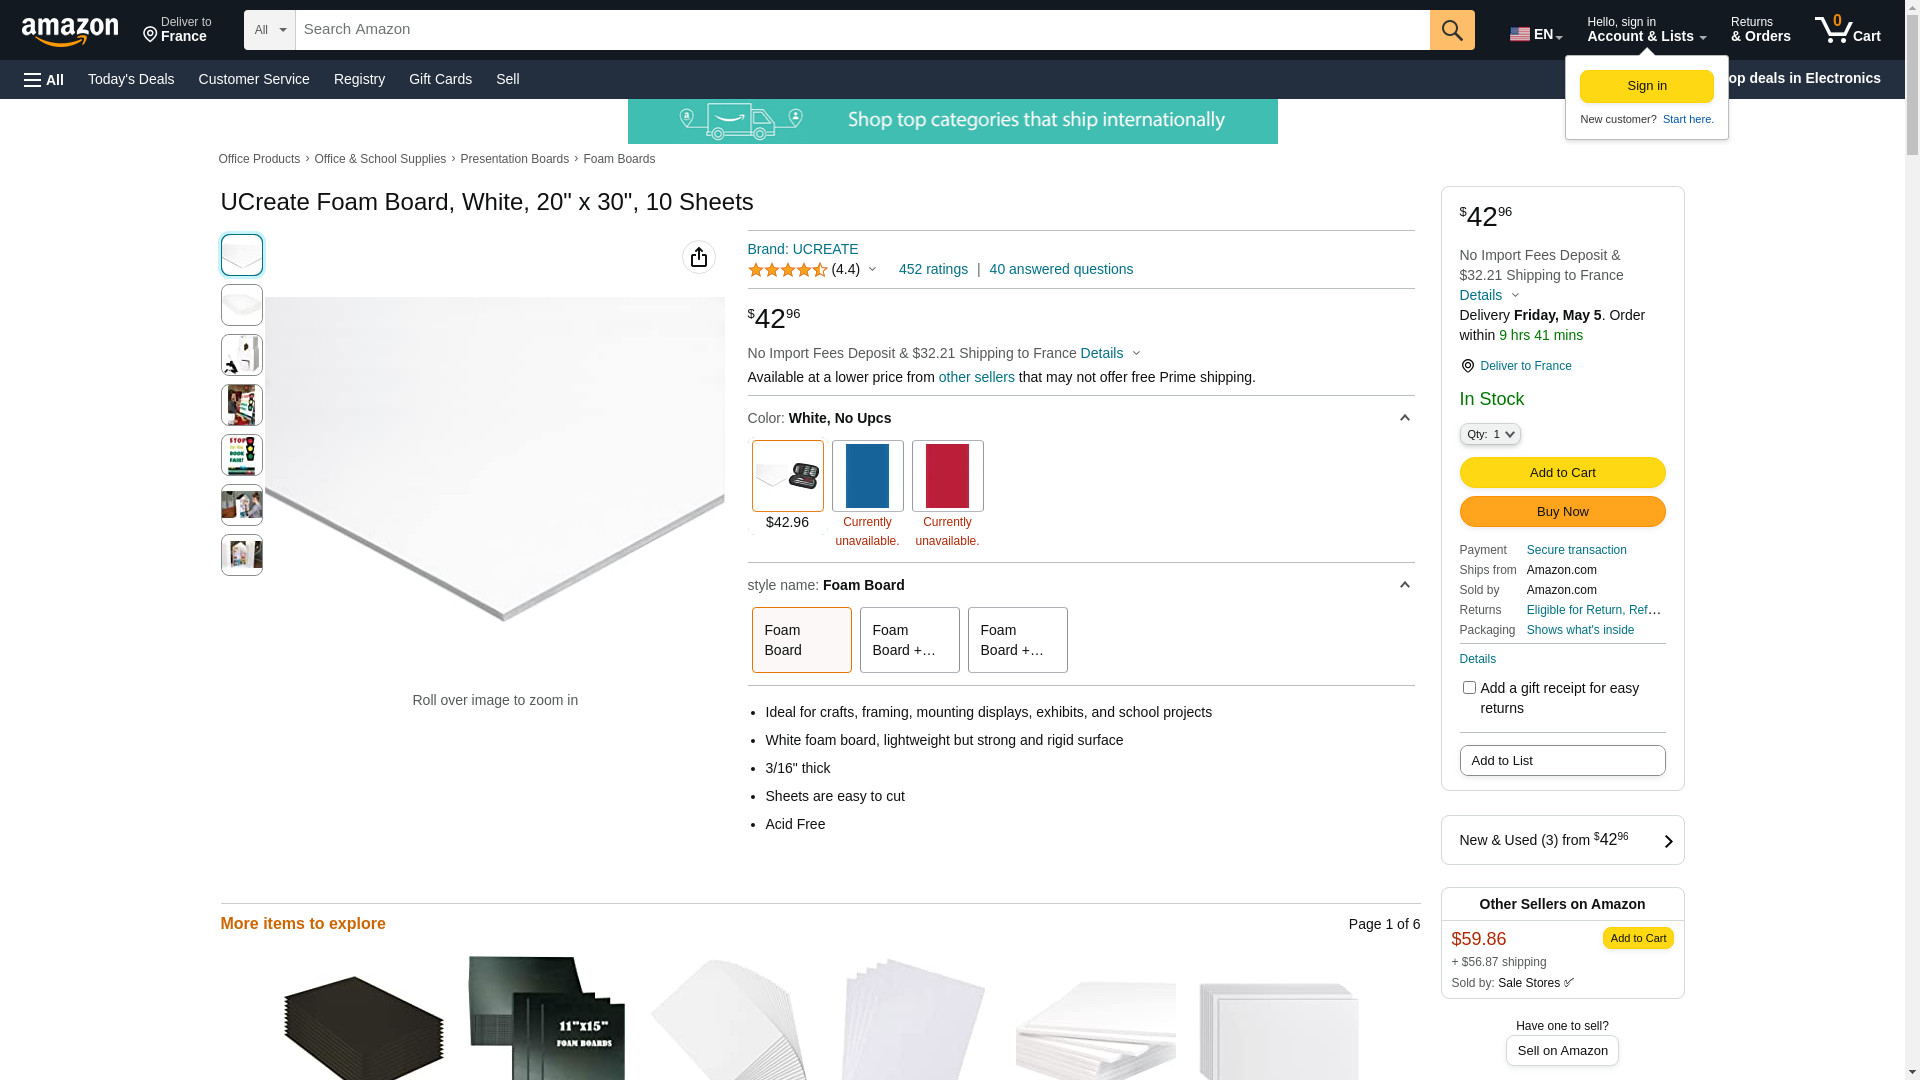This screenshot has height=1080, width=1920.
Task: Collapse the Color options section
Action: coord(1404,418)
